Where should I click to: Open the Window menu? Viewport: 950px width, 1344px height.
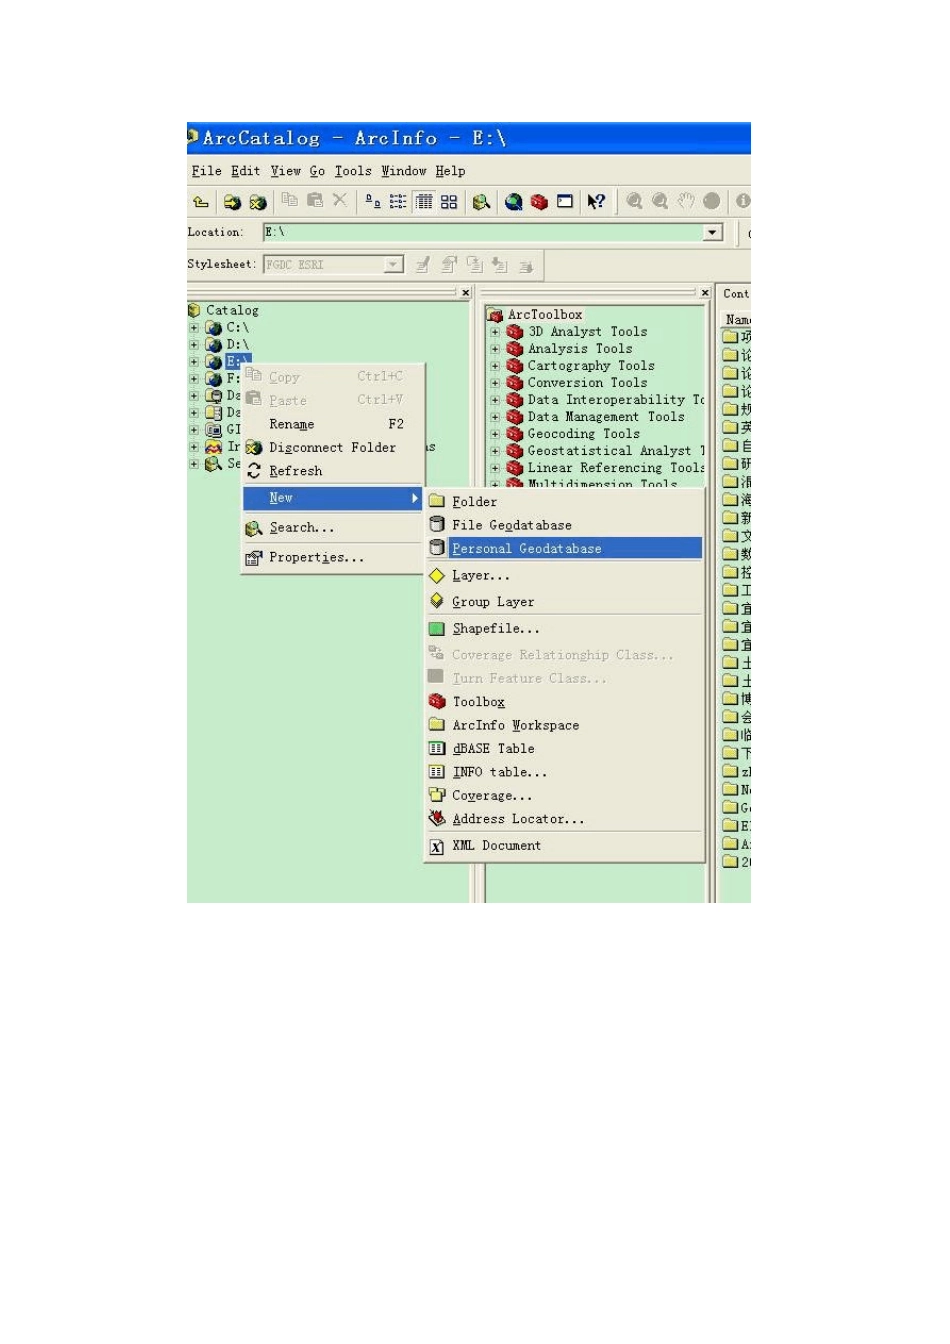tap(404, 171)
